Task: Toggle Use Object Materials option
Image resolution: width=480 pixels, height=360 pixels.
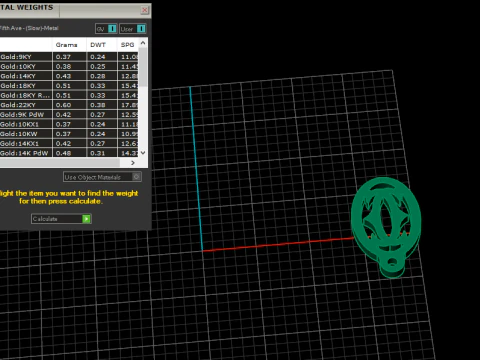Action: [102, 177]
